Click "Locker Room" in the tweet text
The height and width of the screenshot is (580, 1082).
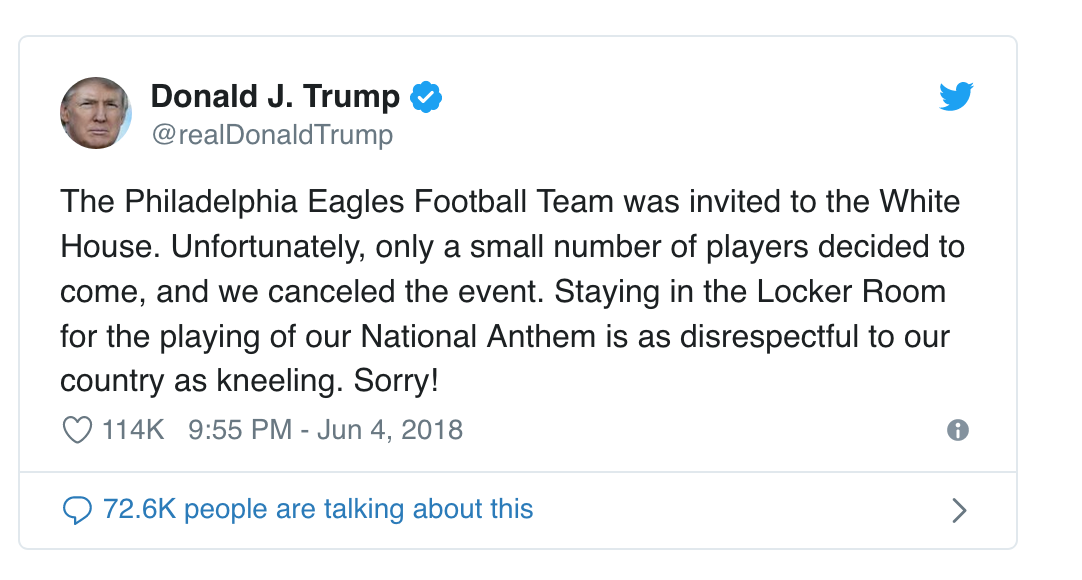852,291
